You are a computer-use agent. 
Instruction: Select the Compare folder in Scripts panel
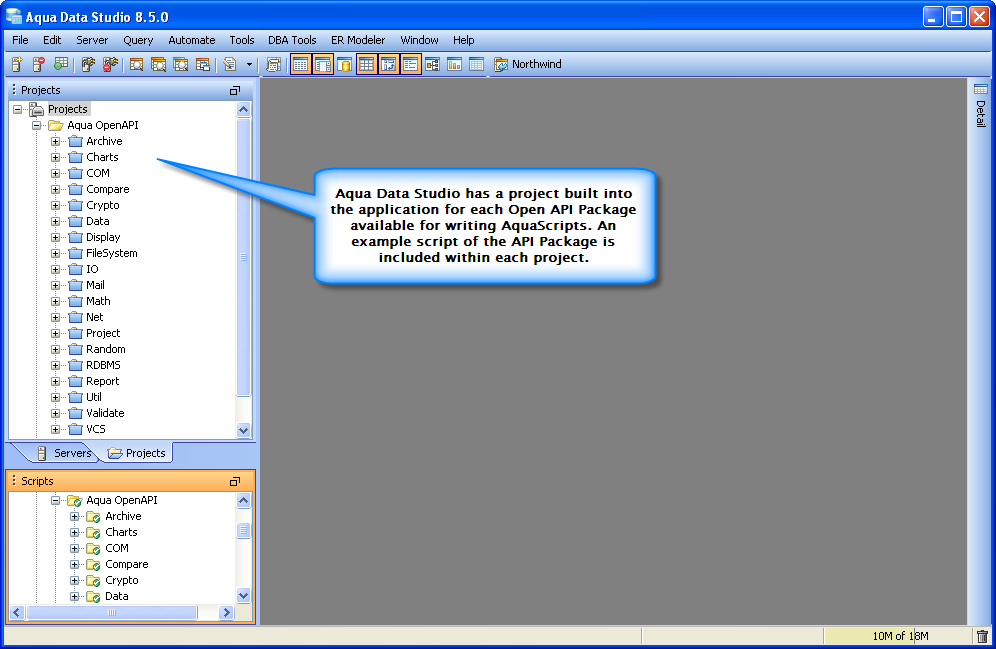tap(126, 564)
